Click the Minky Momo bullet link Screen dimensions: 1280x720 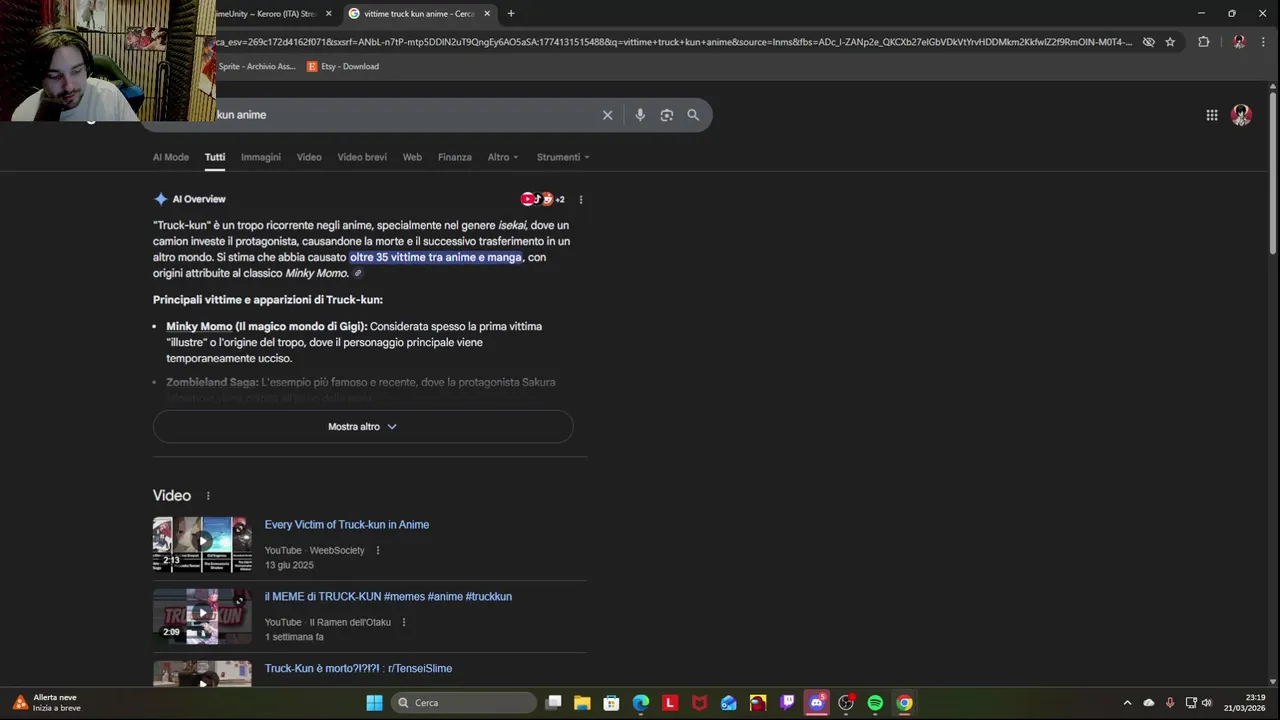[x=199, y=327]
